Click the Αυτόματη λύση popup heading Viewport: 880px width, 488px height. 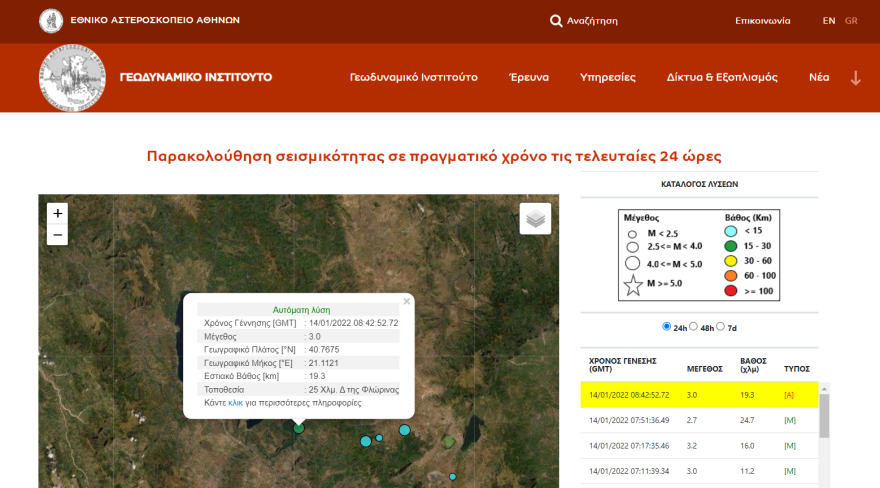pyautogui.click(x=301, y=310)
